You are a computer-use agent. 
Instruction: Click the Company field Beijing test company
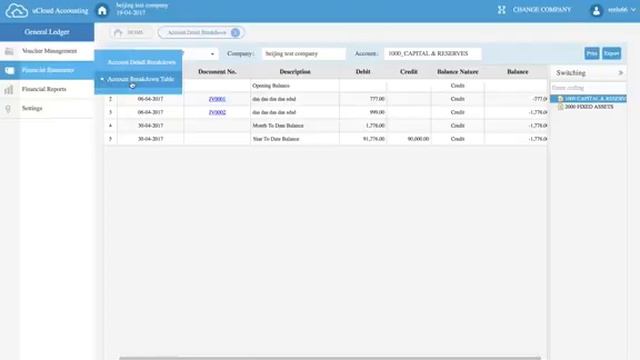(x=304, y=53)
